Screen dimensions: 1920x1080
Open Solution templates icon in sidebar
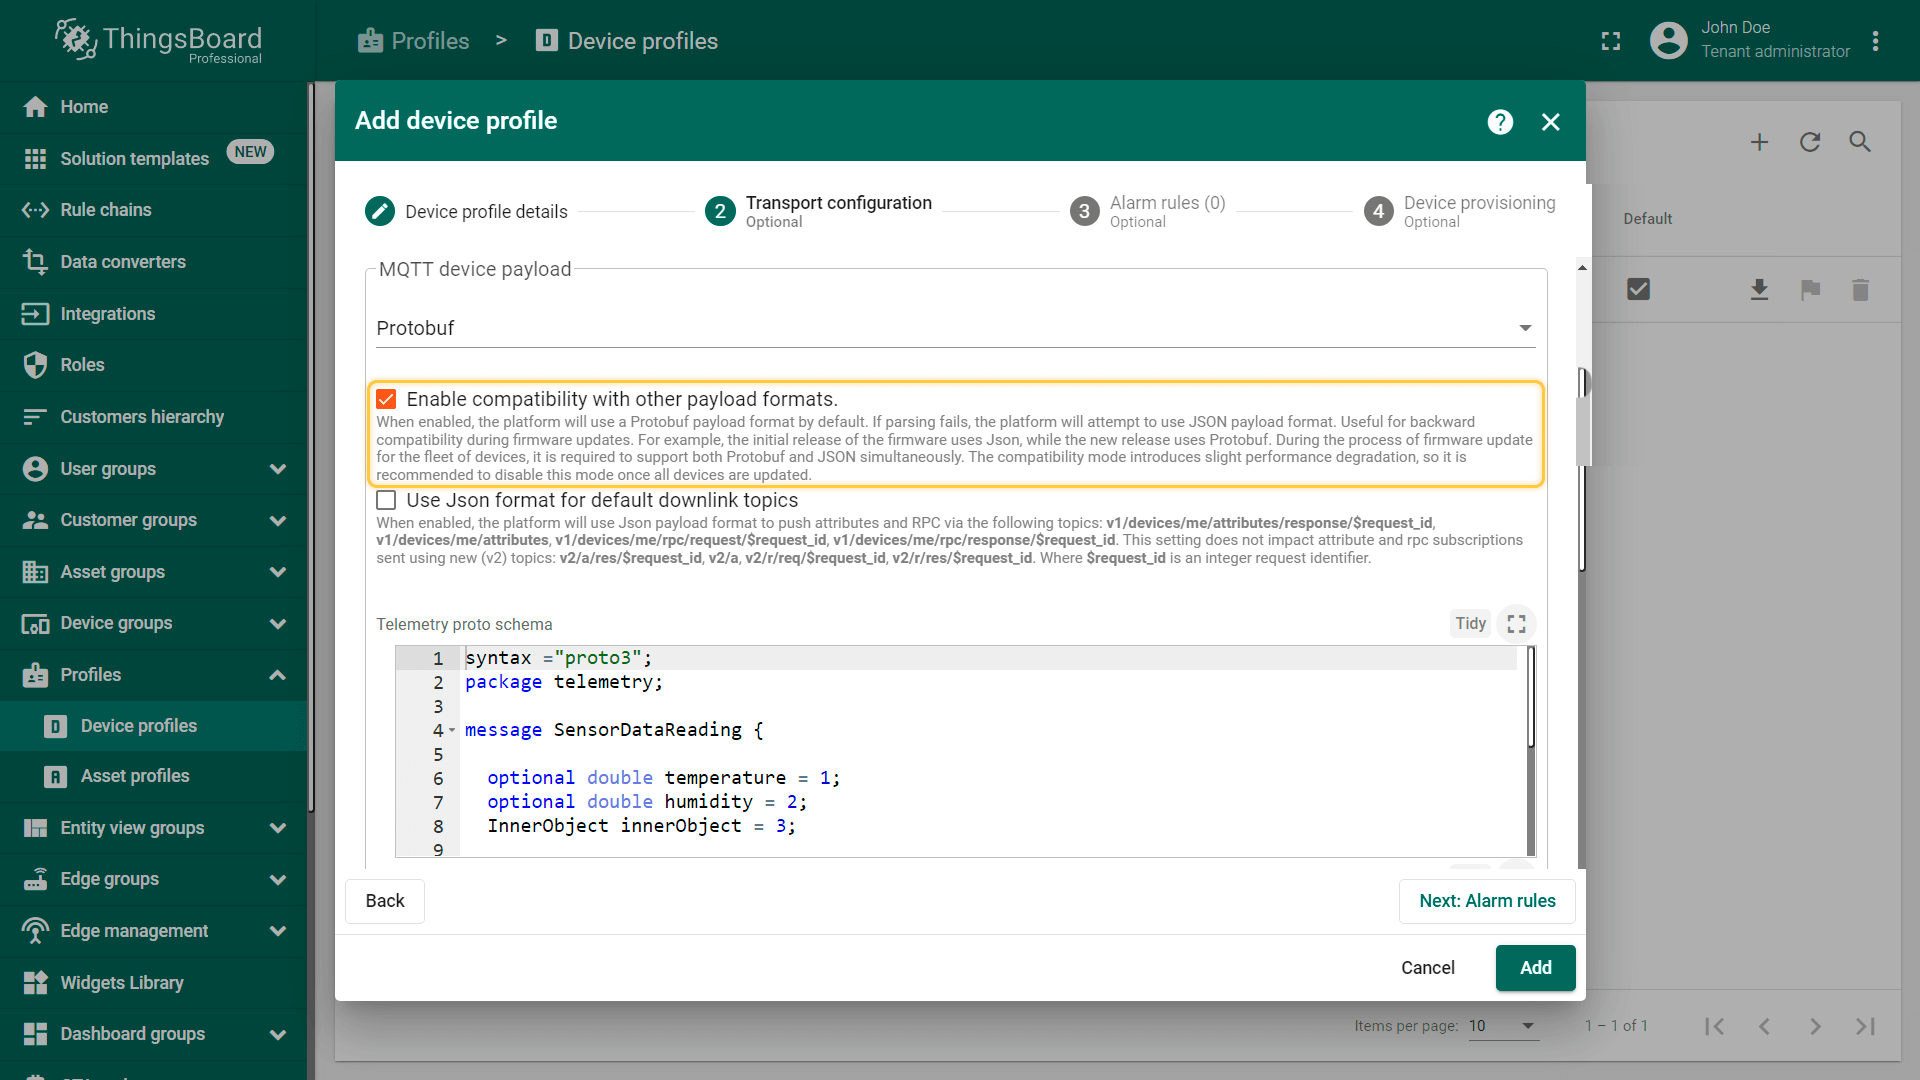pos(35,159)
